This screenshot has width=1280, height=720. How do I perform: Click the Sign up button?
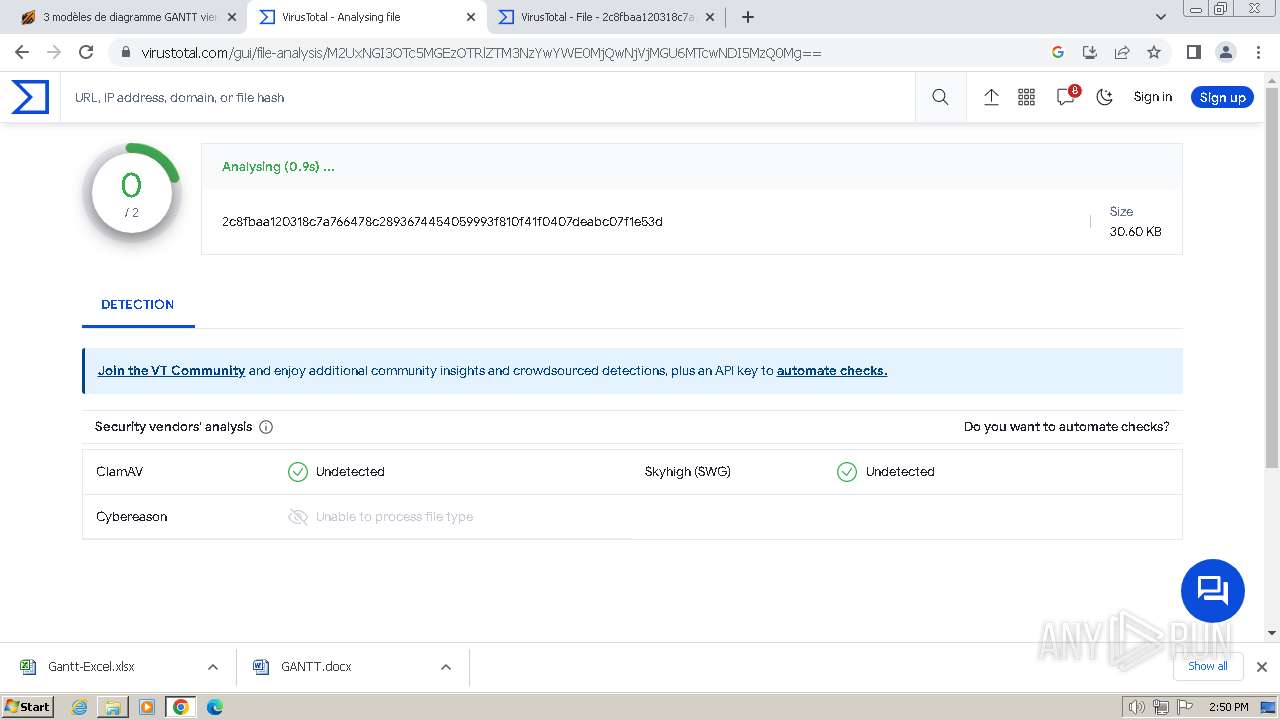(x=1222, y=97)
